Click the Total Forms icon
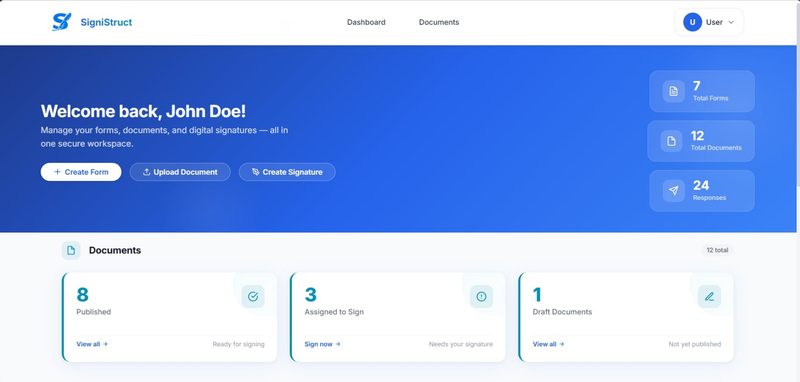 (673, 91)
